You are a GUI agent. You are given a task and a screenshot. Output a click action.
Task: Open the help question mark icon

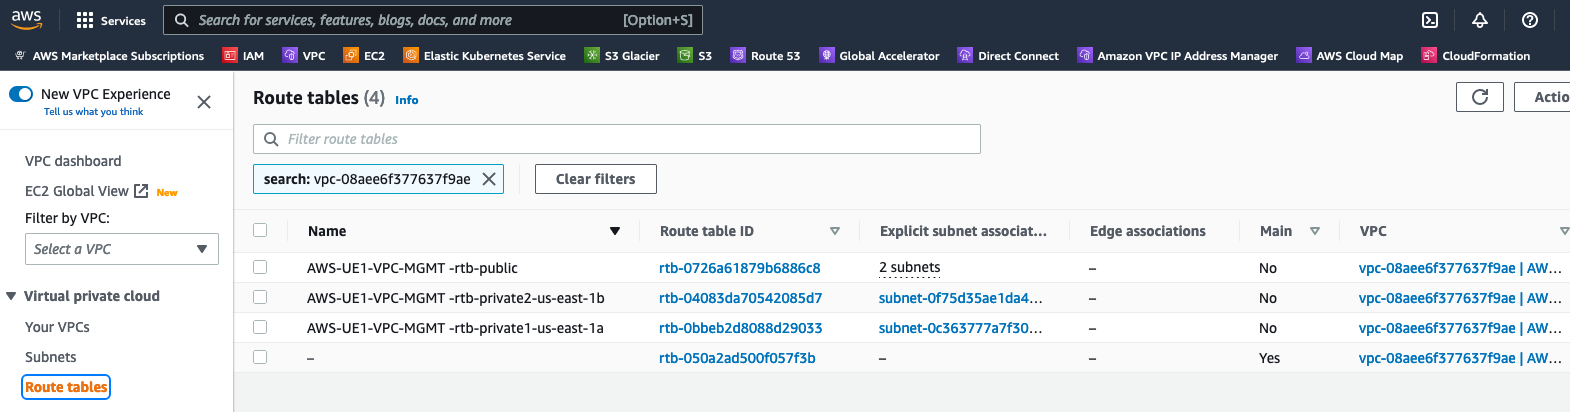click(1530, 20)
